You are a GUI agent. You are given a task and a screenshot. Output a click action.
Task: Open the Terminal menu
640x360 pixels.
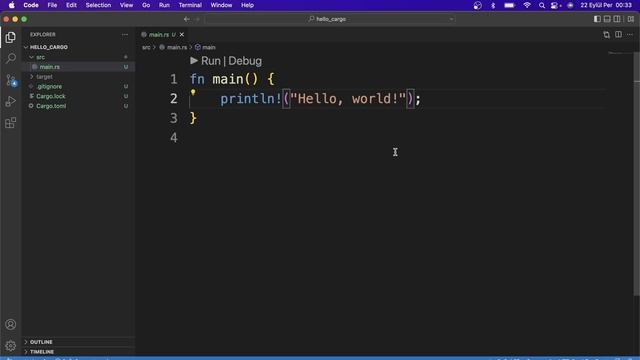pos(190,5)
